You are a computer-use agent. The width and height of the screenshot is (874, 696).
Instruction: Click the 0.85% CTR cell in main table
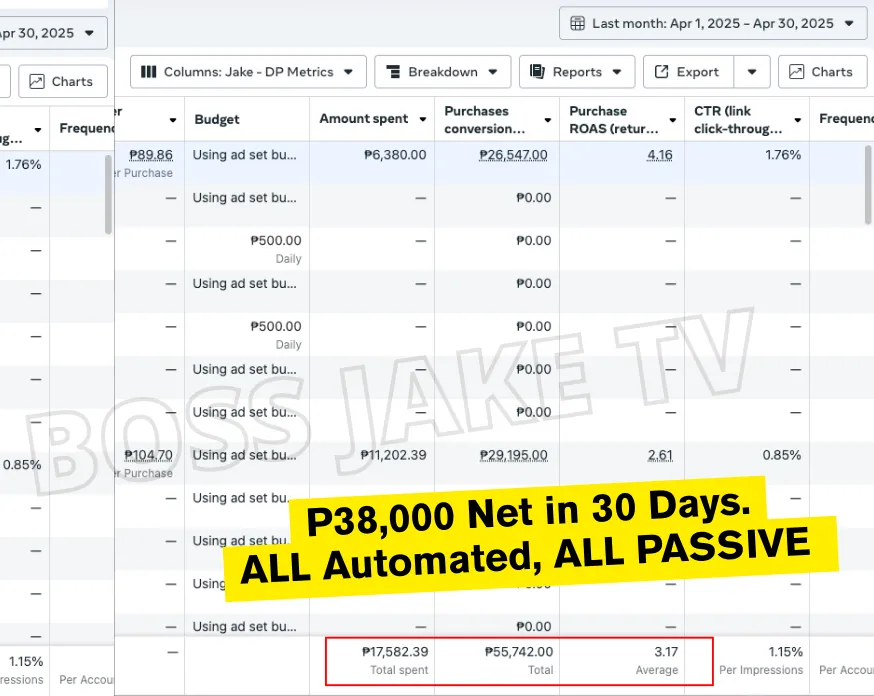coord(781,455)
